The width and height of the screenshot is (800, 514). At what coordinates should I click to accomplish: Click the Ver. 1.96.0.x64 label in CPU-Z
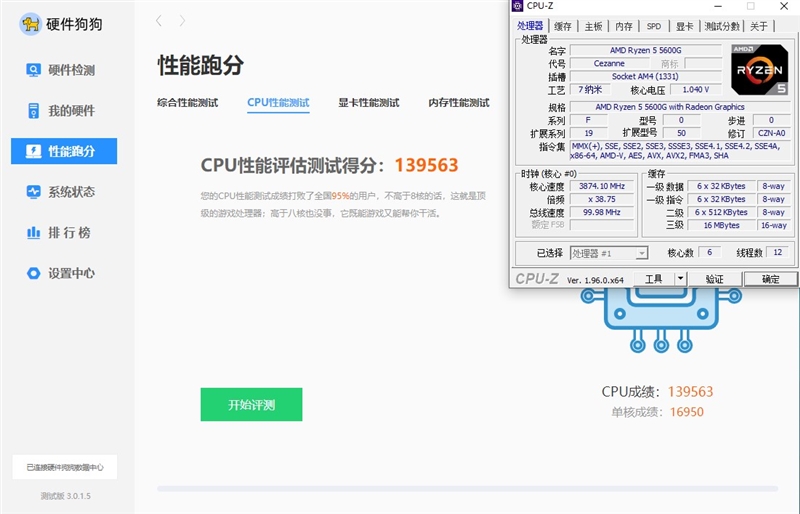(x=595, y=280)
